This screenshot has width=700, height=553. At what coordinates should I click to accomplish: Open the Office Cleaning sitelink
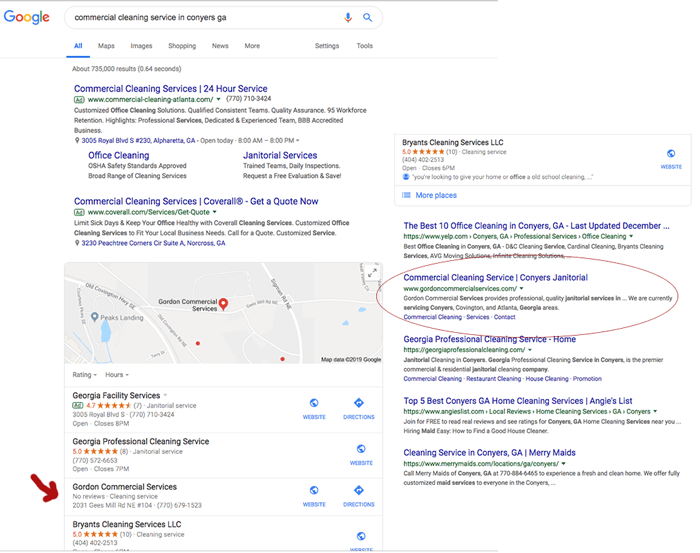pos(119,155)
